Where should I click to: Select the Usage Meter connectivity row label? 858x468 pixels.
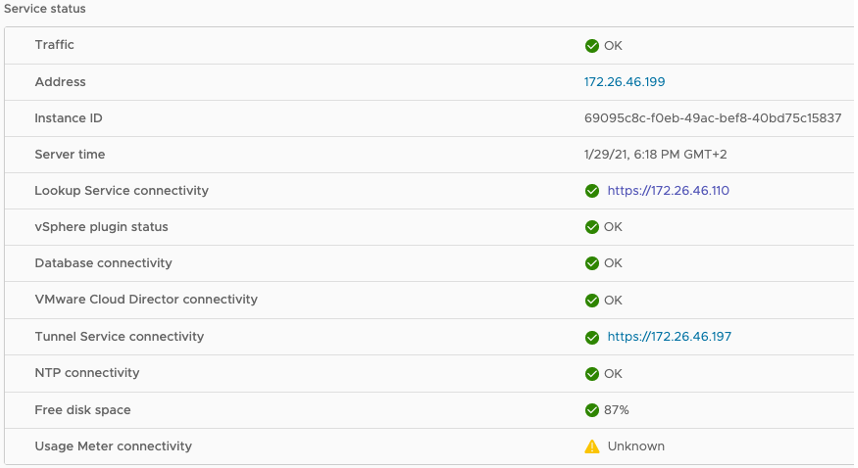113,446
